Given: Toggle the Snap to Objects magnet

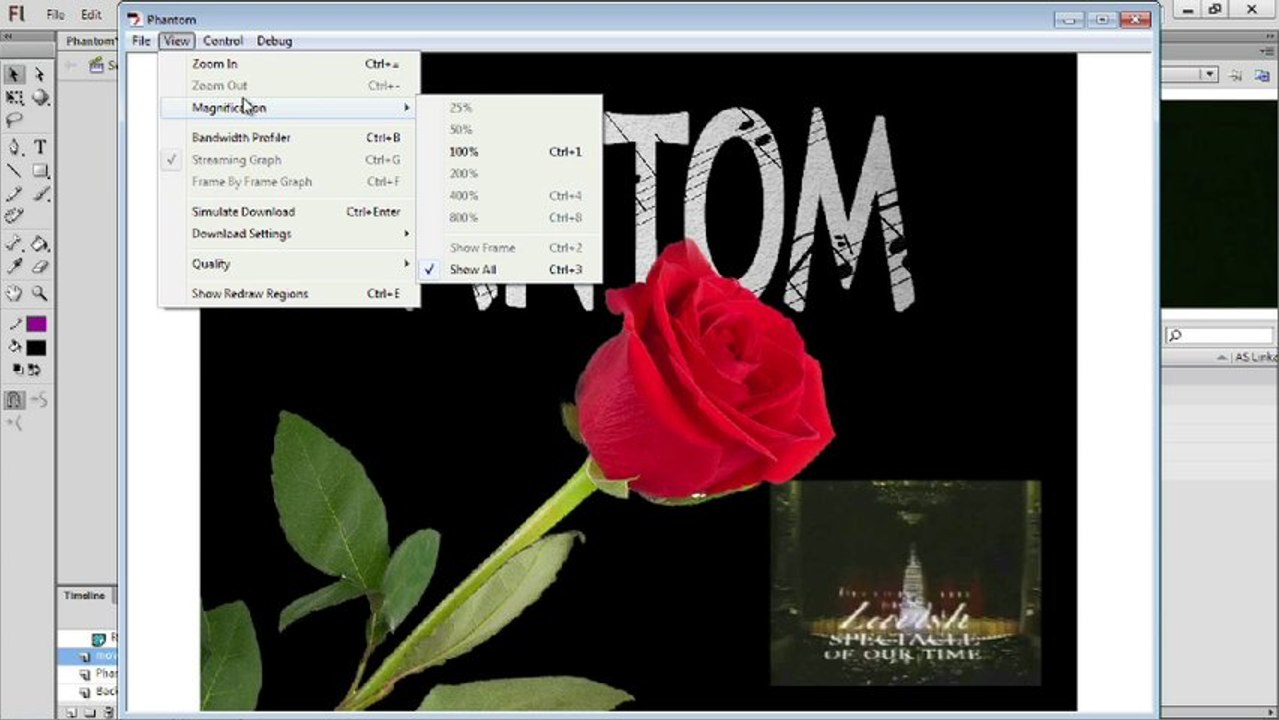Looking at the screenshot, I should click(15, 400).
